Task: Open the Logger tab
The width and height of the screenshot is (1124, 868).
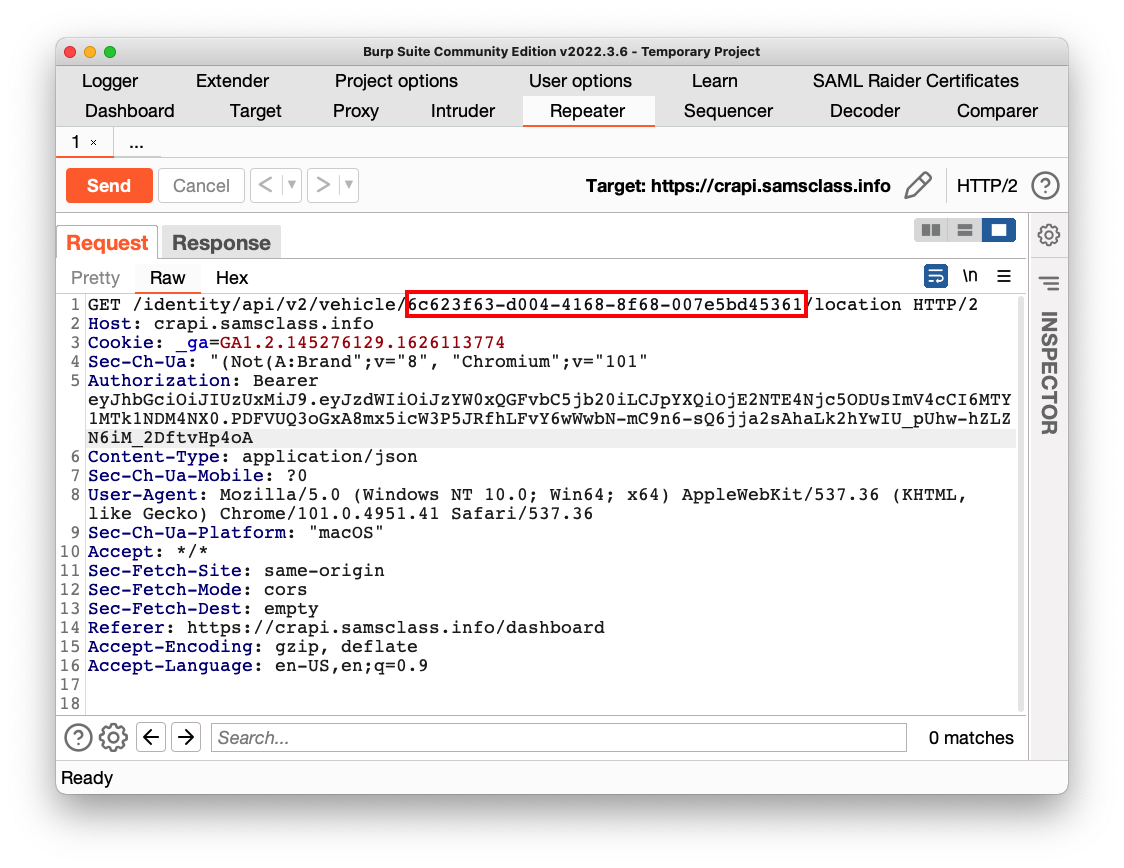Action: pyautogui.click(x=110, y=81)
